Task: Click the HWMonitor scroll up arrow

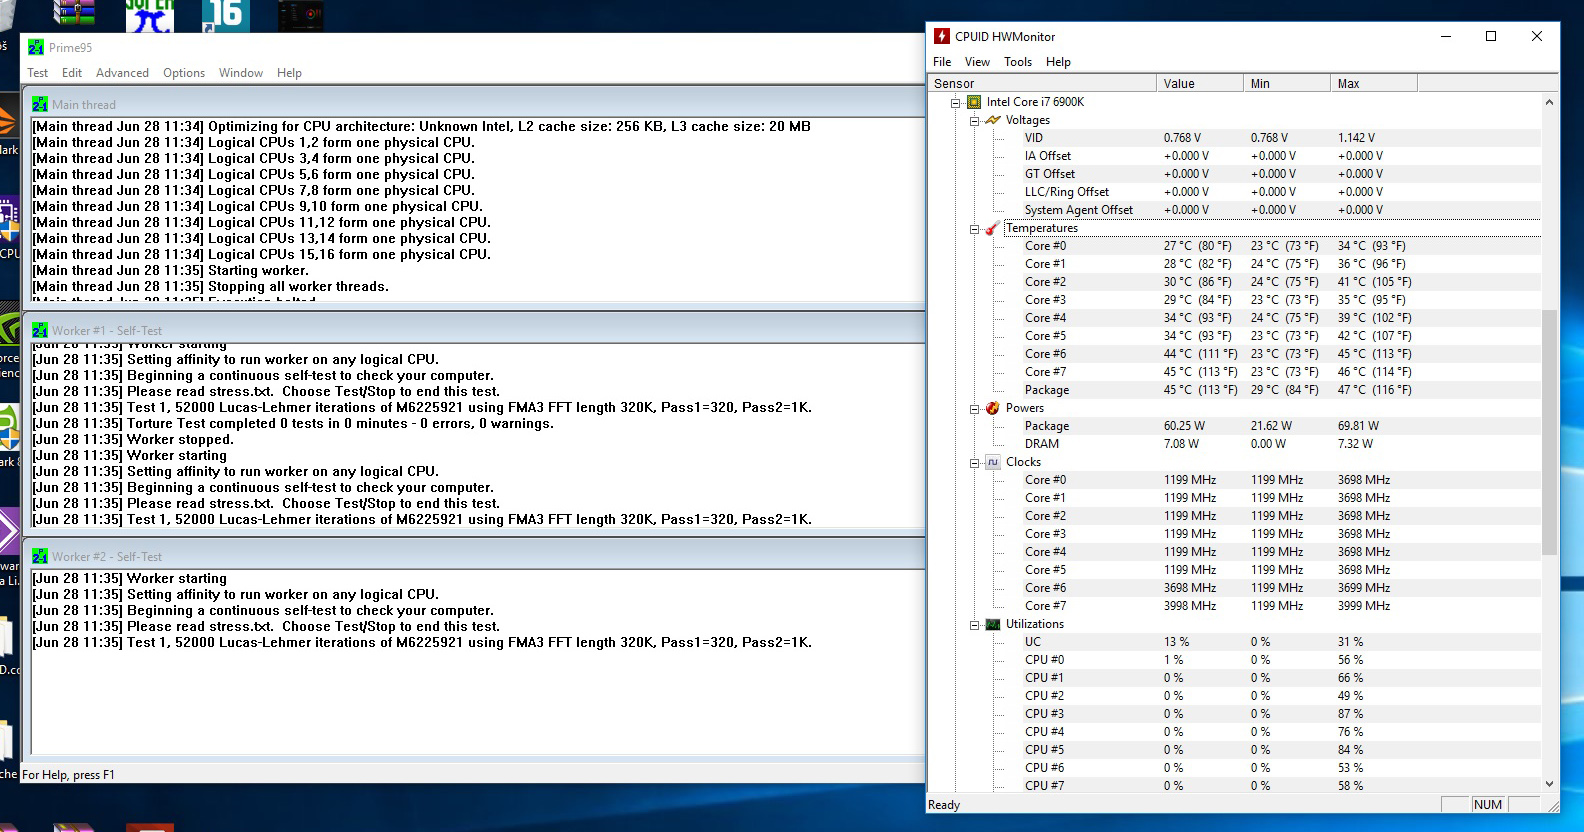Action: (x=1550, y=102)
